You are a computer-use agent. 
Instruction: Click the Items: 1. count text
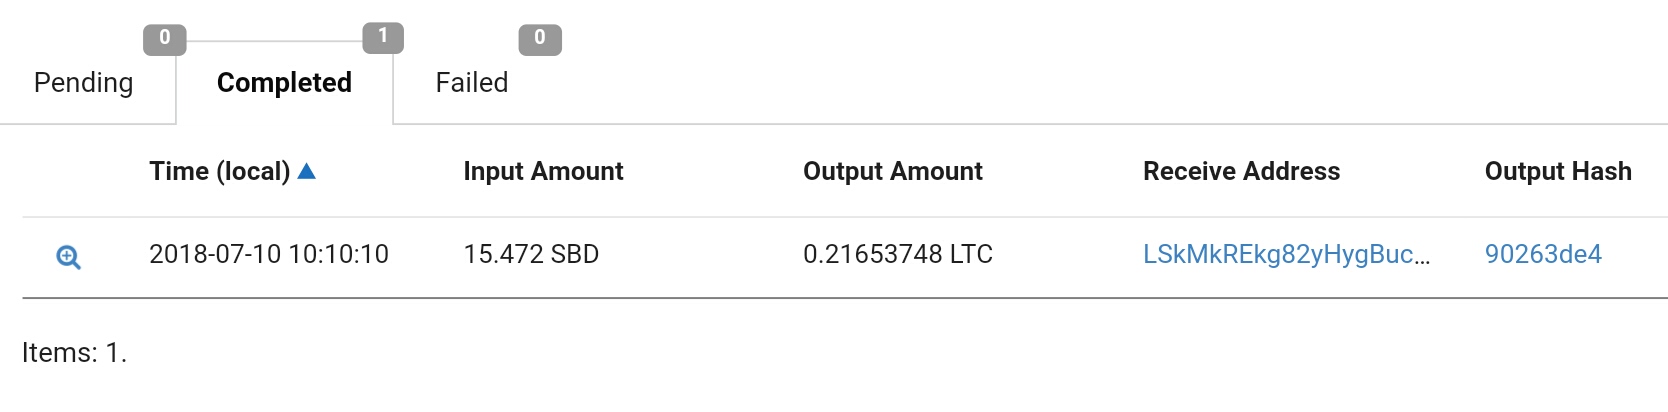[x=75, y=353]
